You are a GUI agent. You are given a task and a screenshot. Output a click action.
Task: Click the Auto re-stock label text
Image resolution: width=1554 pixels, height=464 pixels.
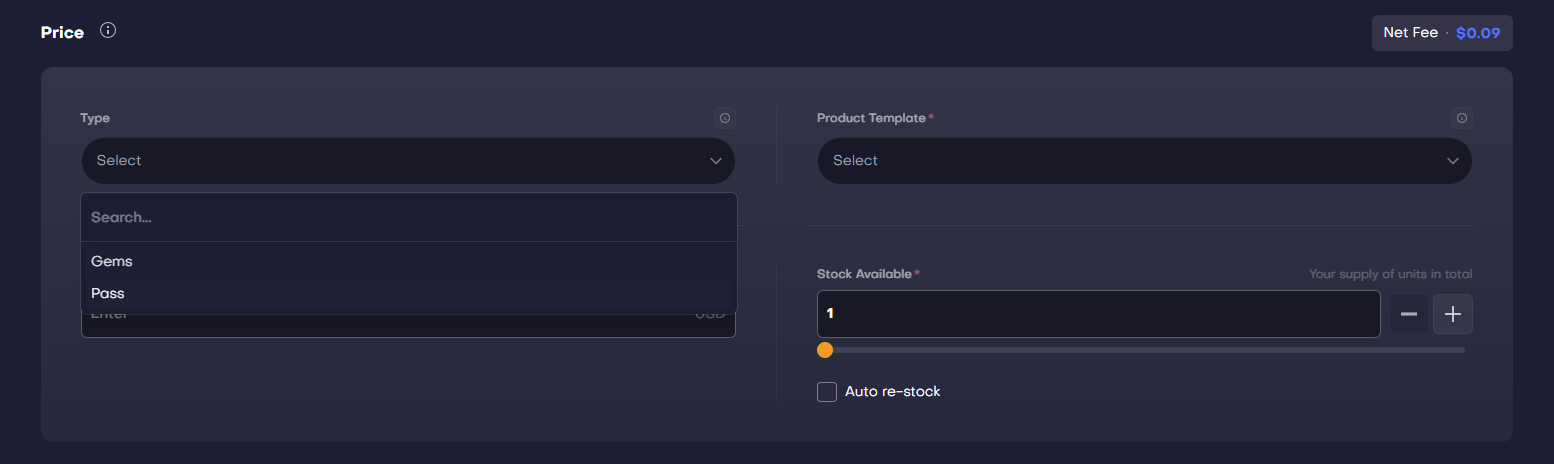(892, 392)
